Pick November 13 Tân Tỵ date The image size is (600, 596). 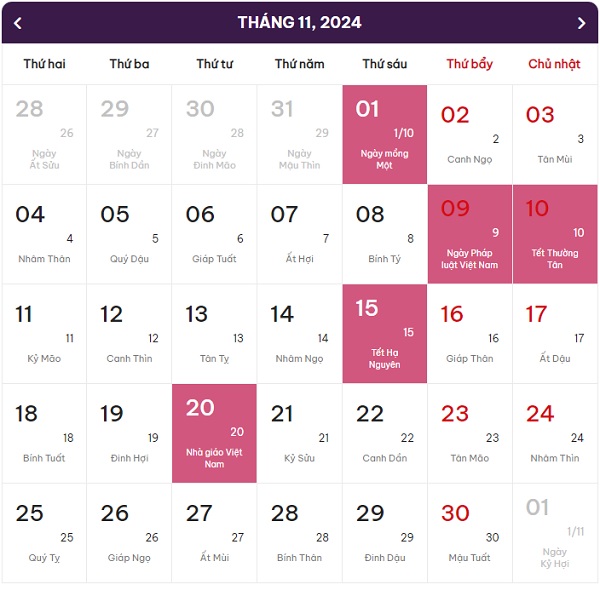(x=214, y=333)
